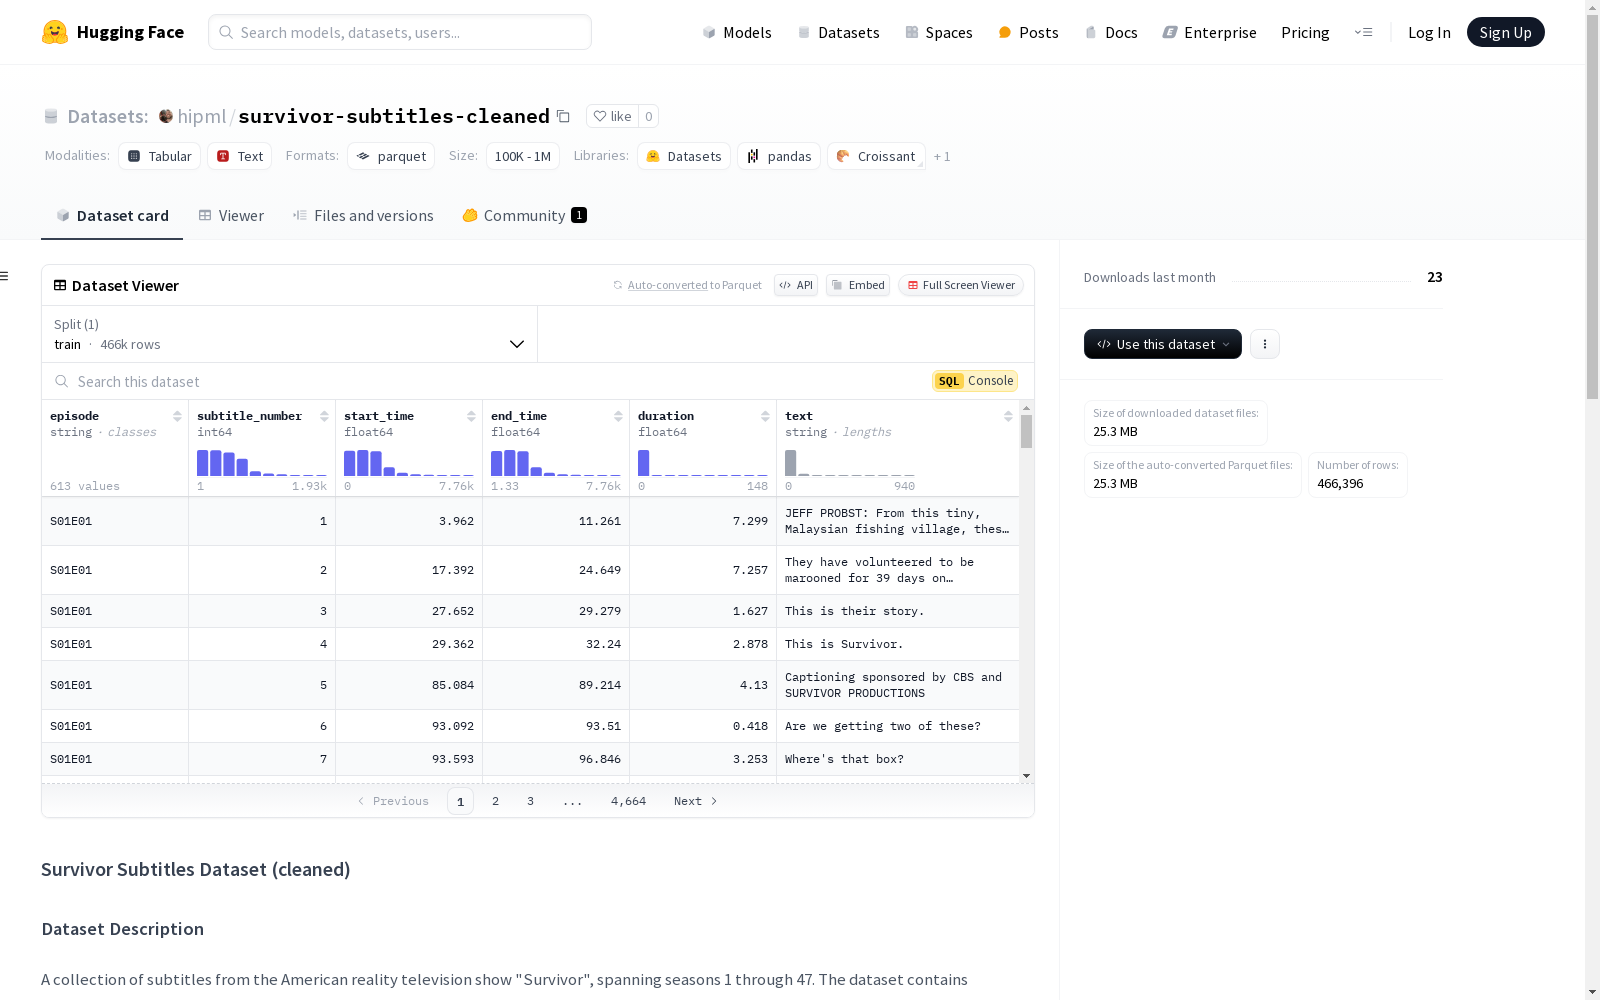Select the 'Where's that box?' cell
The width and height of the screenshot is (1600, 1000).
(x=898, y=759)
